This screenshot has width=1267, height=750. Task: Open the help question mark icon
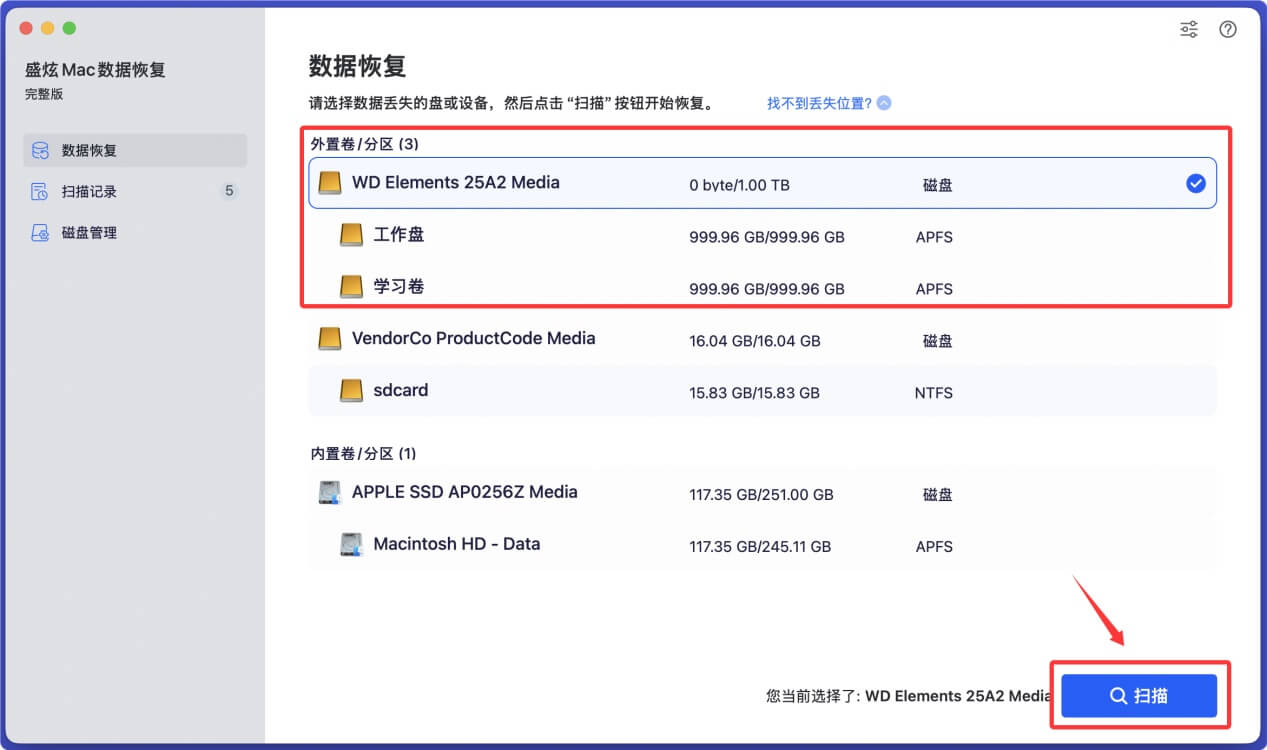(x=1228, y=29)
